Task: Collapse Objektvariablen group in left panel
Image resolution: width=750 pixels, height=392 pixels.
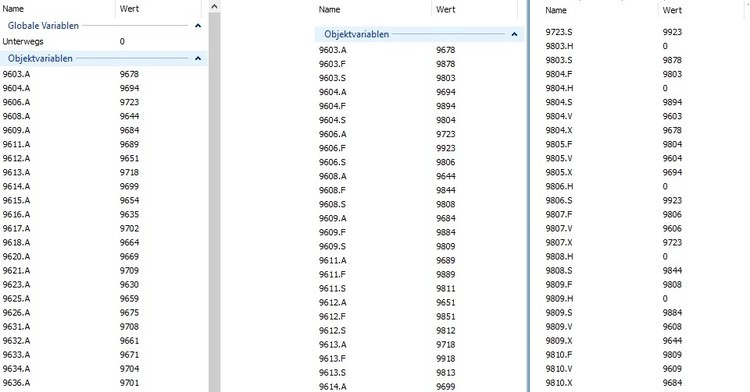Action: point(198,58)
